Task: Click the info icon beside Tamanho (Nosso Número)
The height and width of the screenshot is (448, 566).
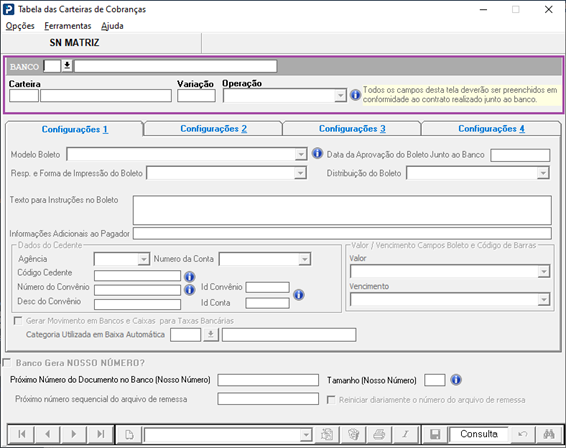Action: [456, 380]
